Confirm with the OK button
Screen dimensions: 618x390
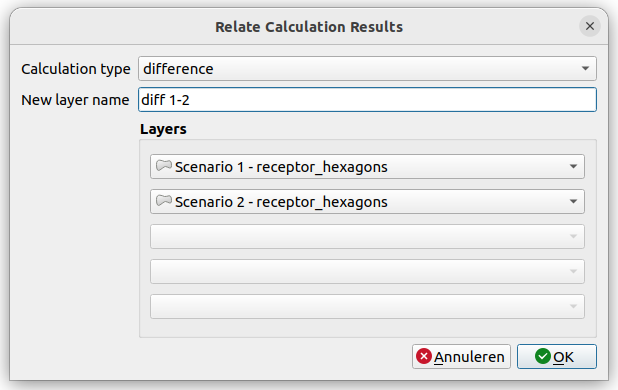(557, 357)
